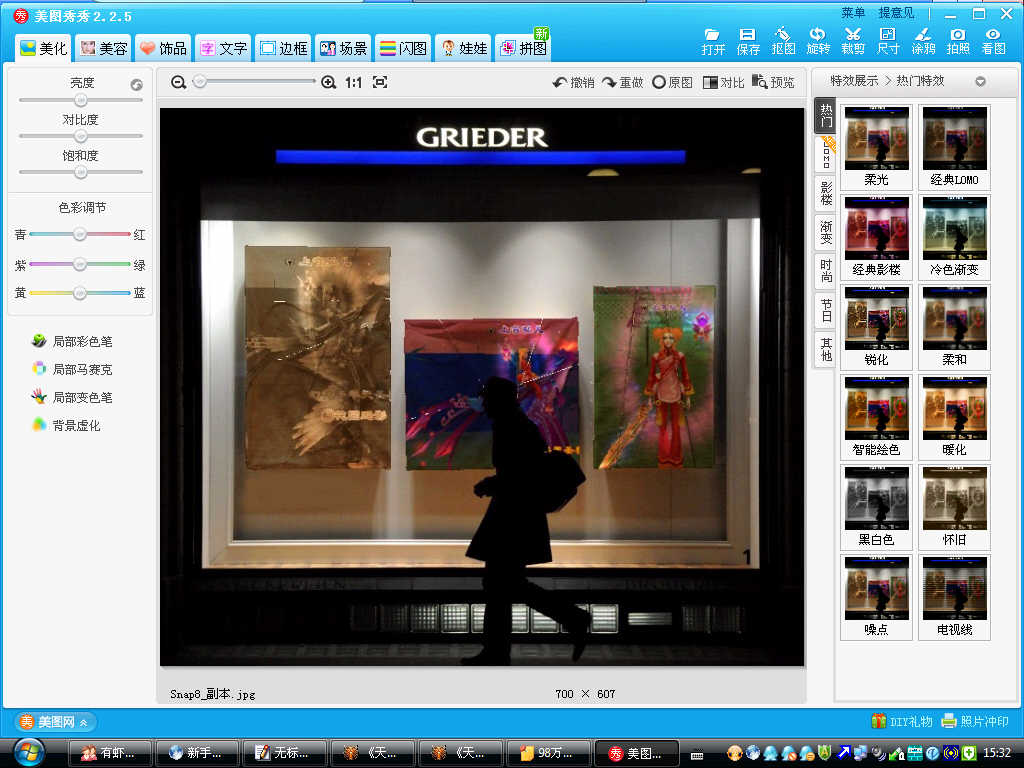Select the 节日 effects side tab
Viewport: 1024px width, 768px height.
[x=826, y=310]
